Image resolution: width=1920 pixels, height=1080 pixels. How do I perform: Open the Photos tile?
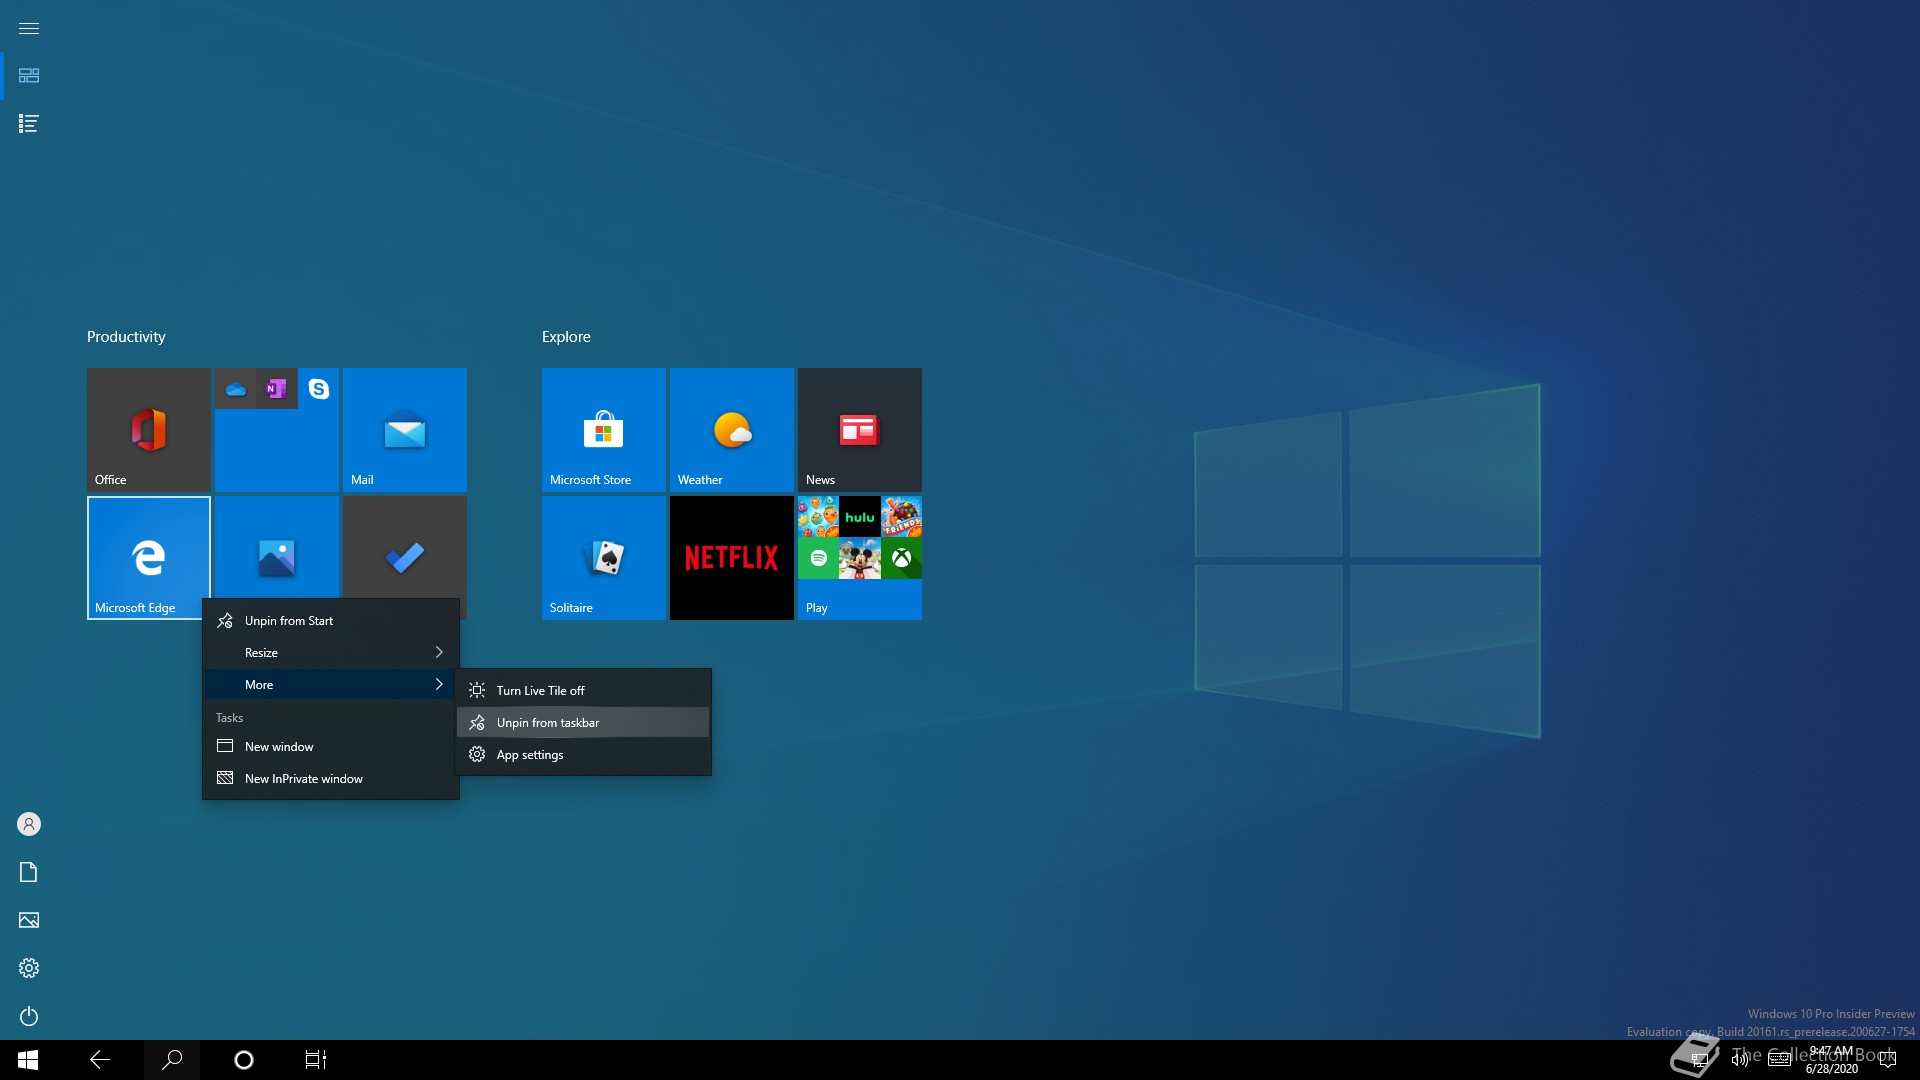click(x=276, y=548)
